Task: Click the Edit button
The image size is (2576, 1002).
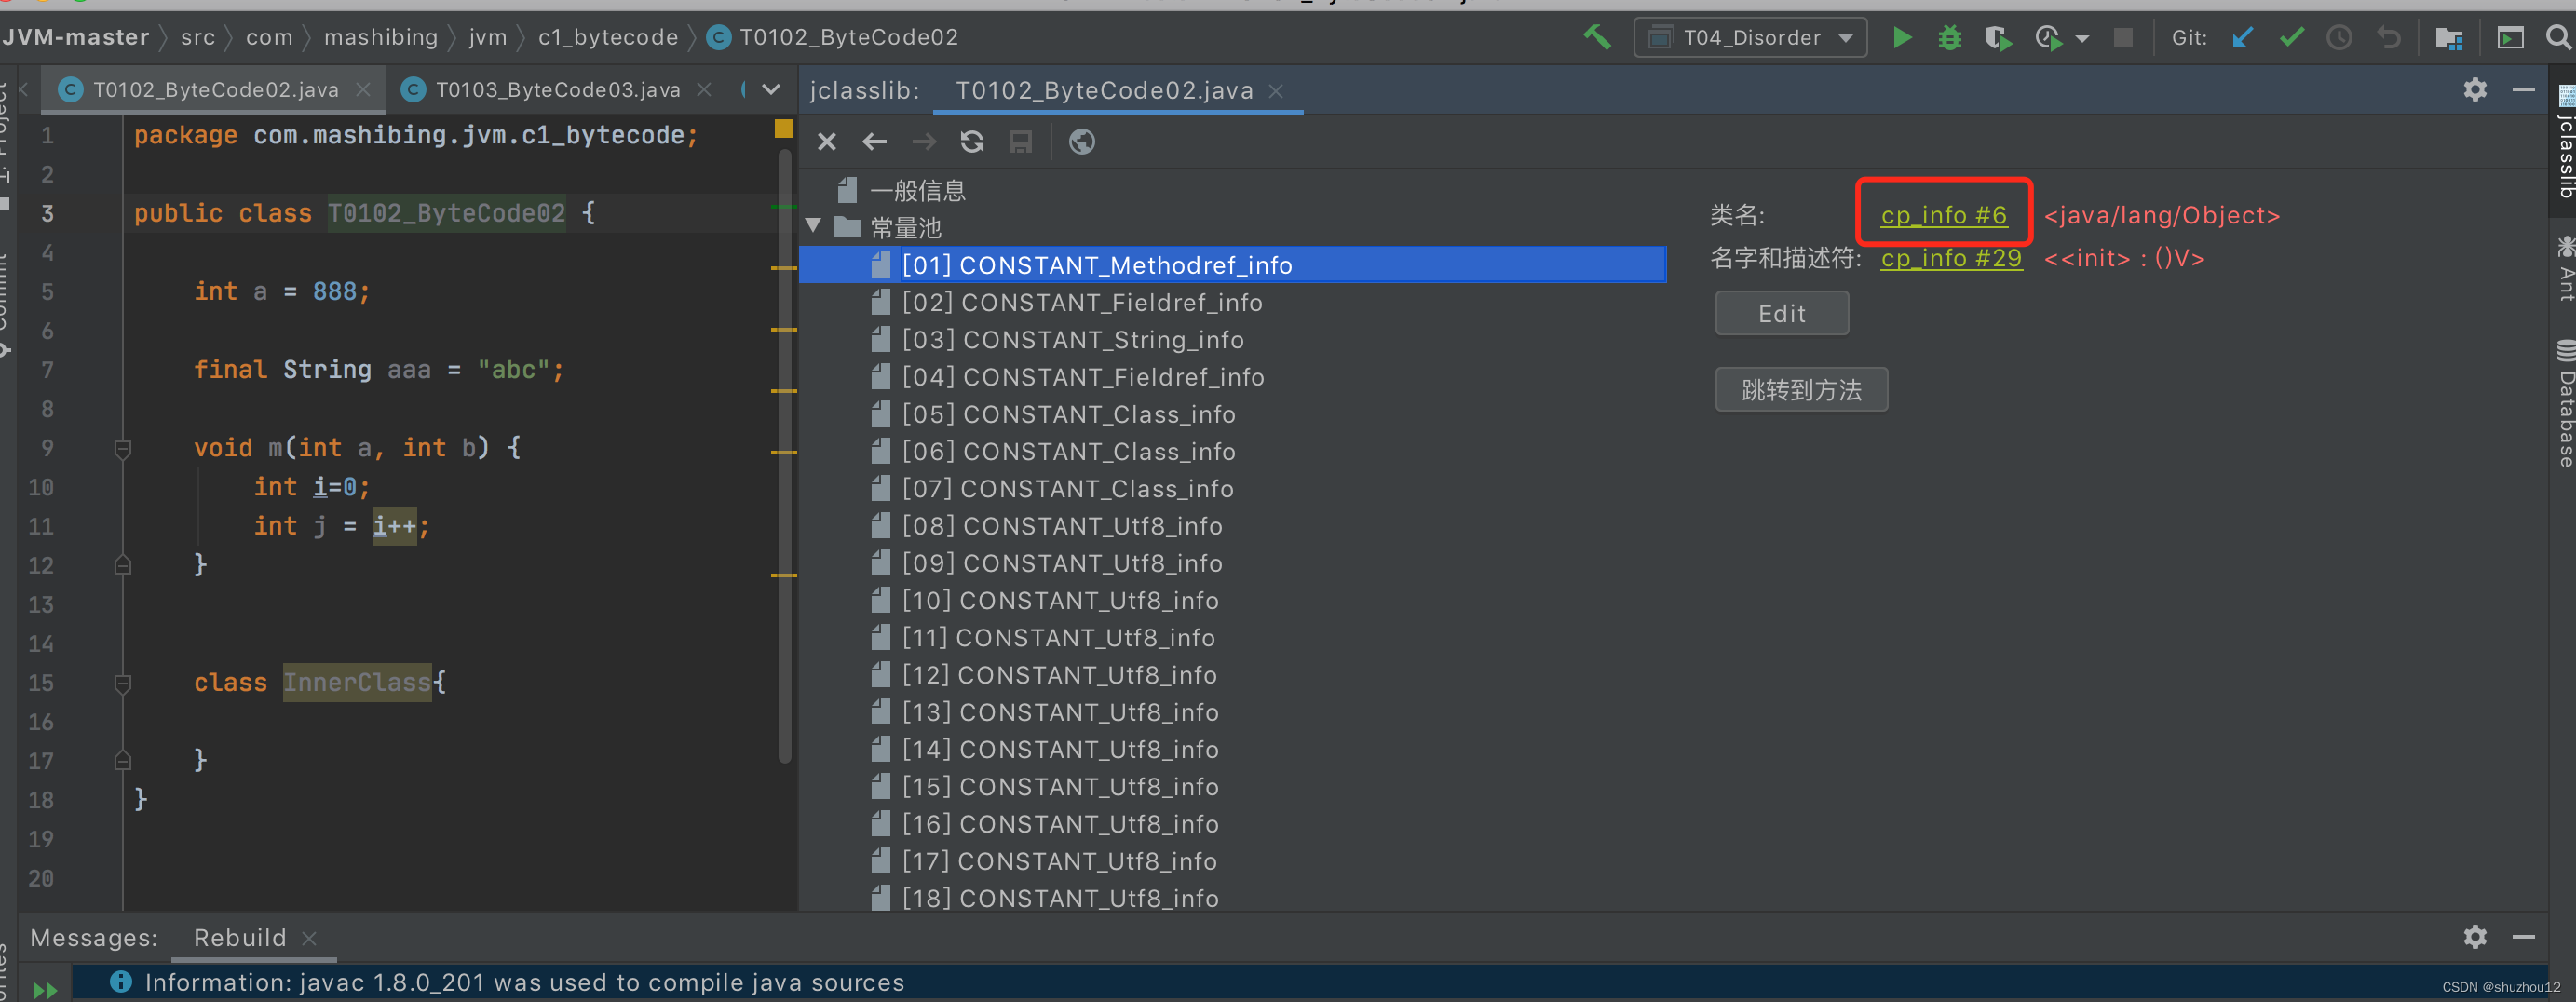Action: coord(1781,314)
